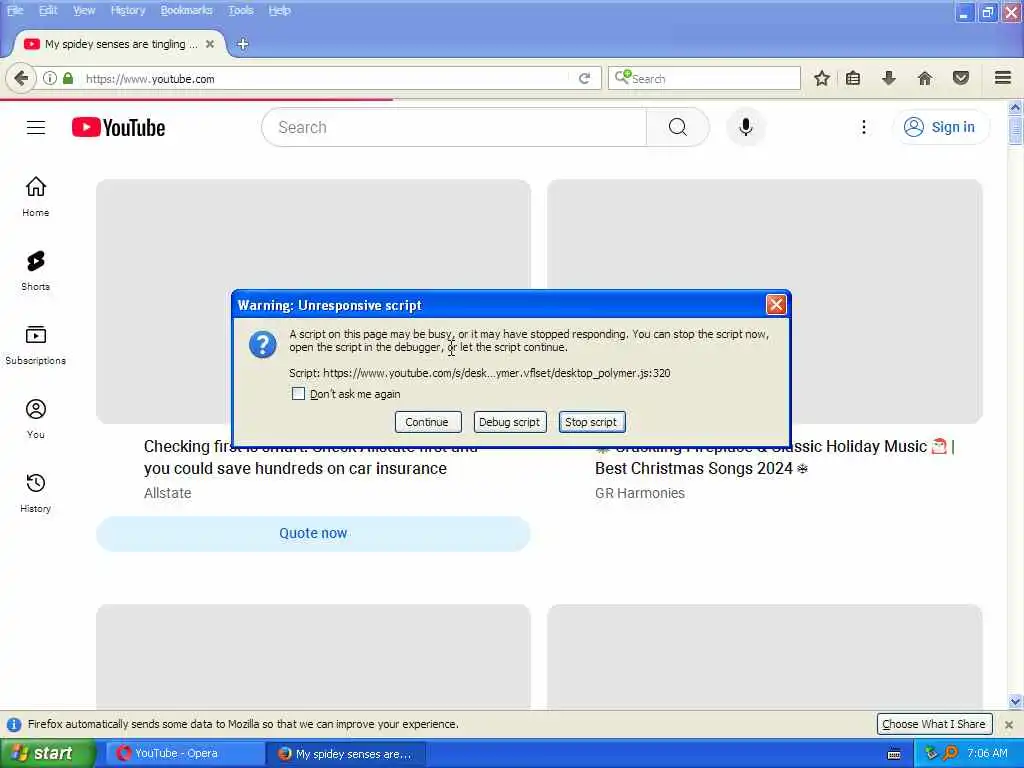
Task: Toggle YouTube guide hamburger menu
Action: 36,127
